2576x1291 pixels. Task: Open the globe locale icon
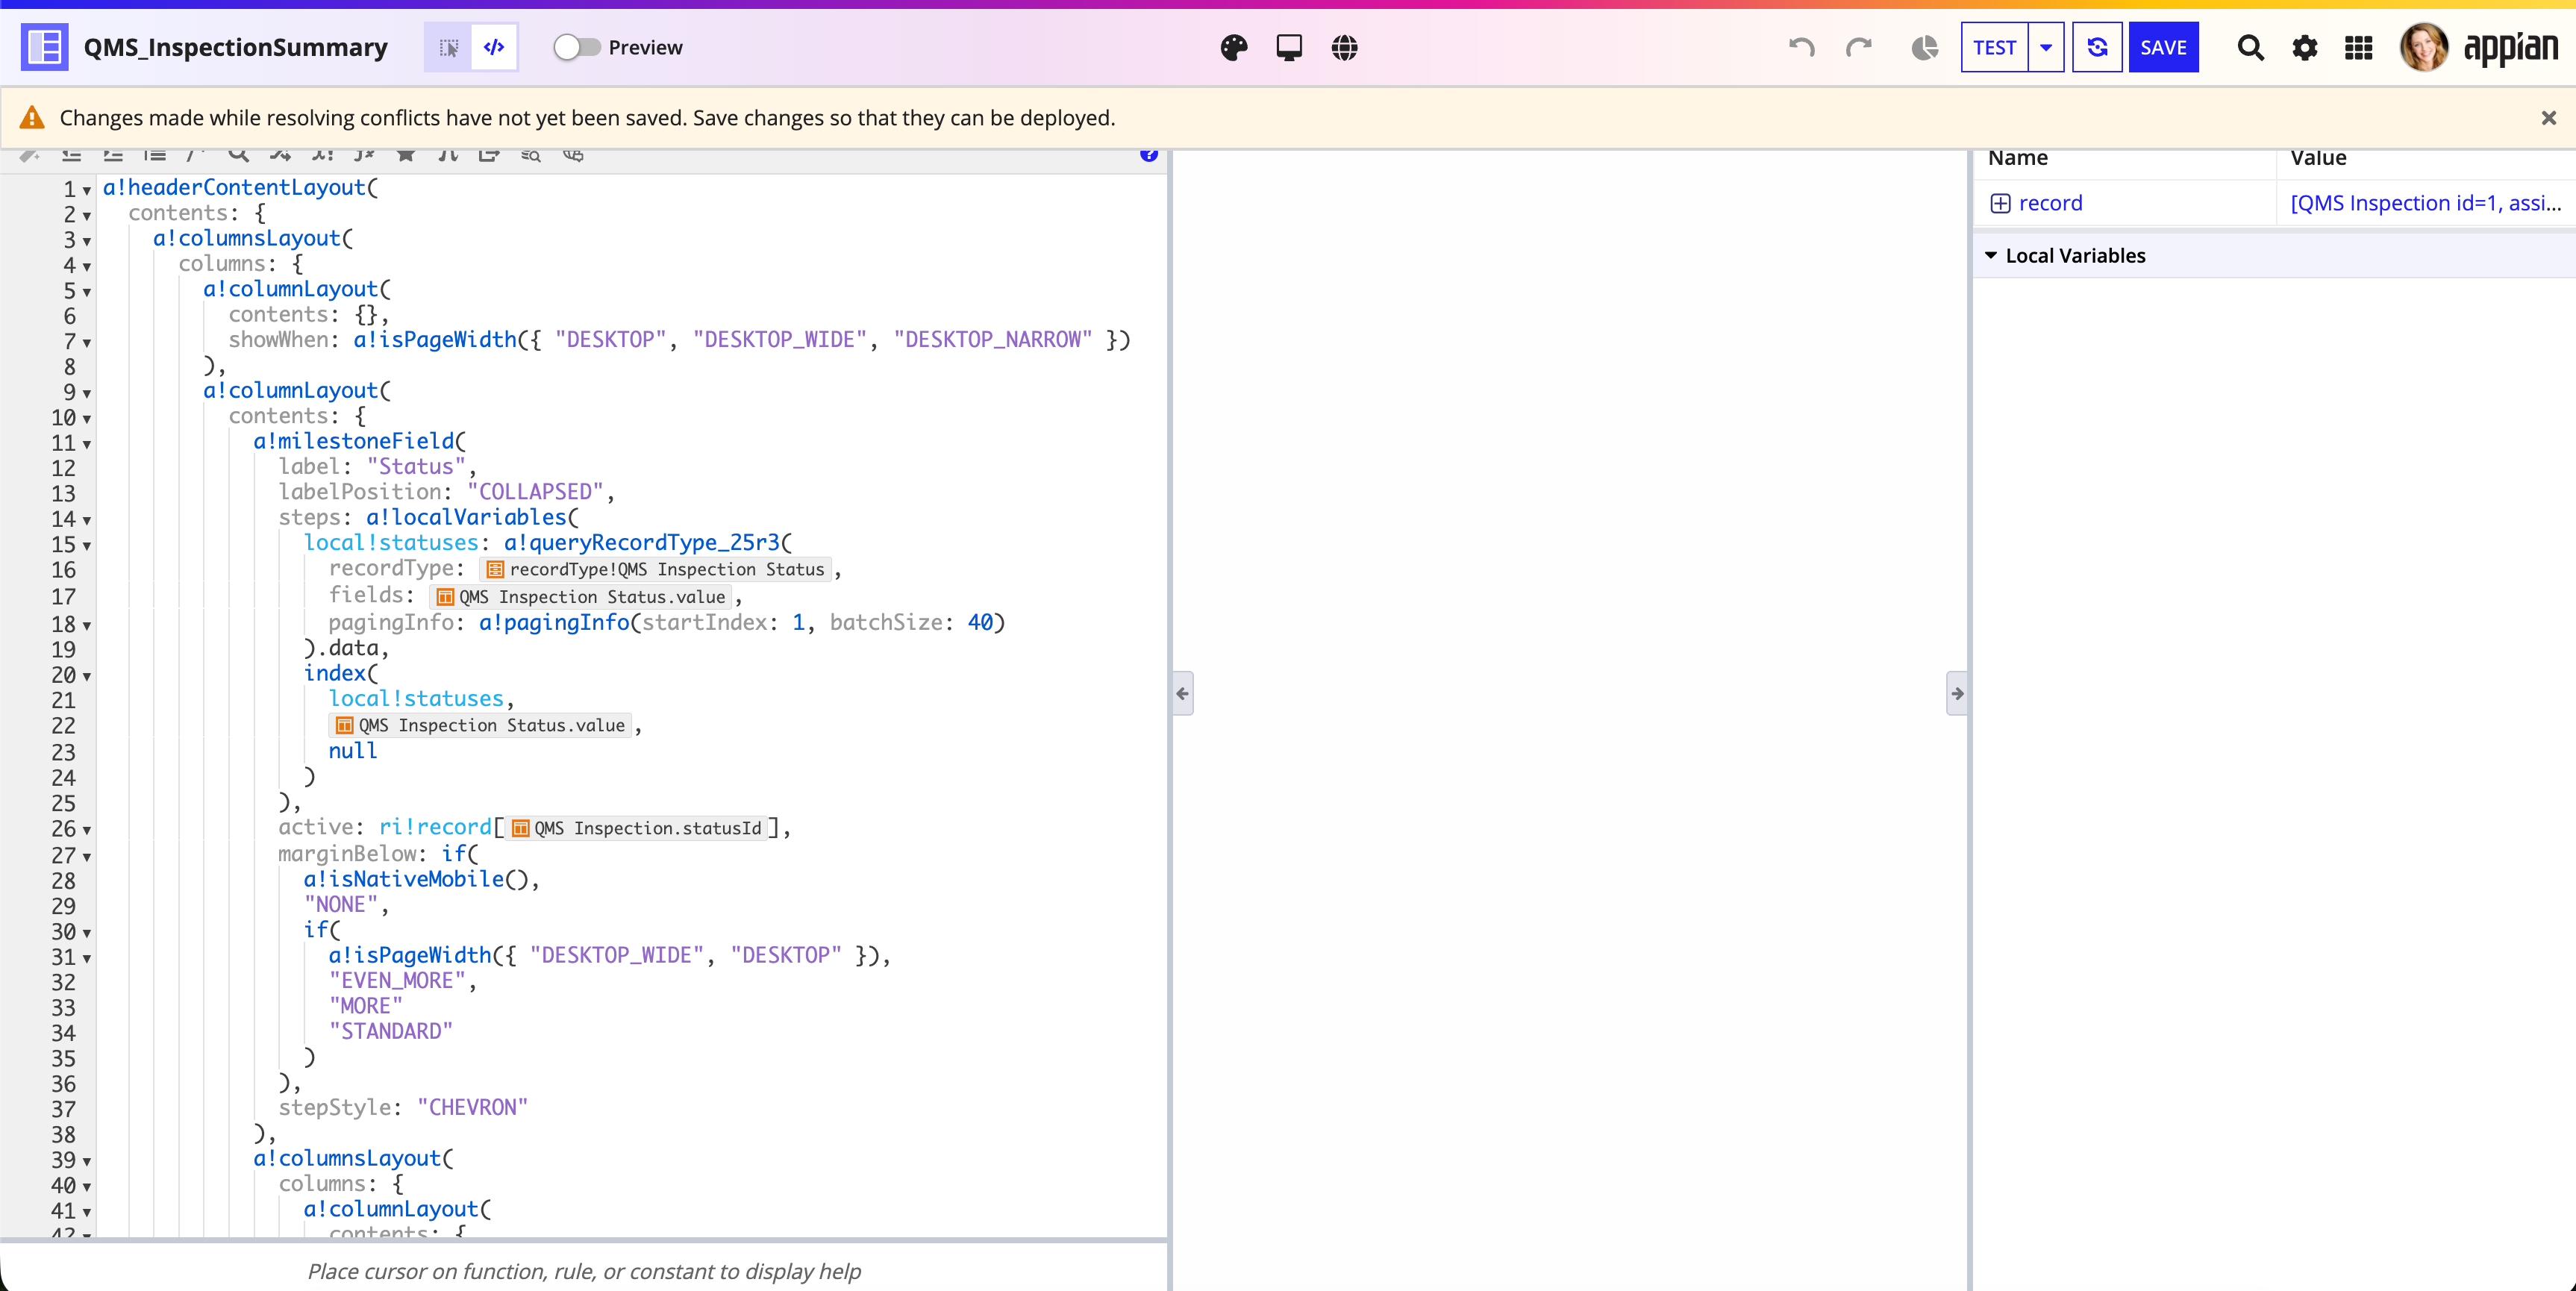click(1344, 47)
